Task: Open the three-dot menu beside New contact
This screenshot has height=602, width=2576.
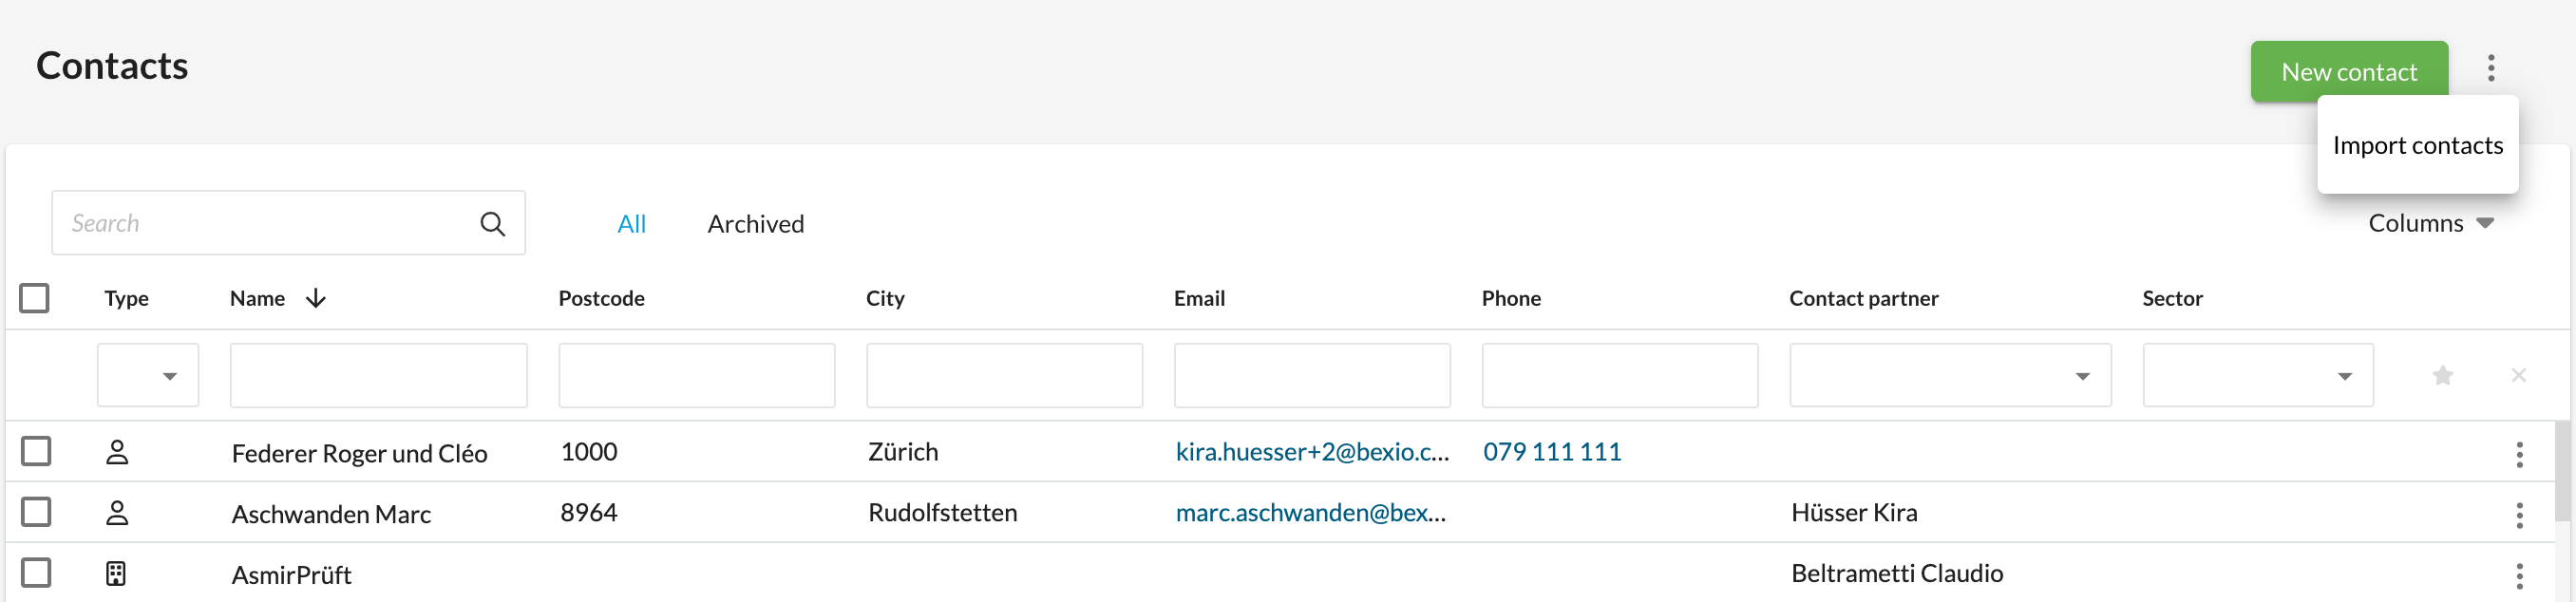Action: tap(2491, 68)
